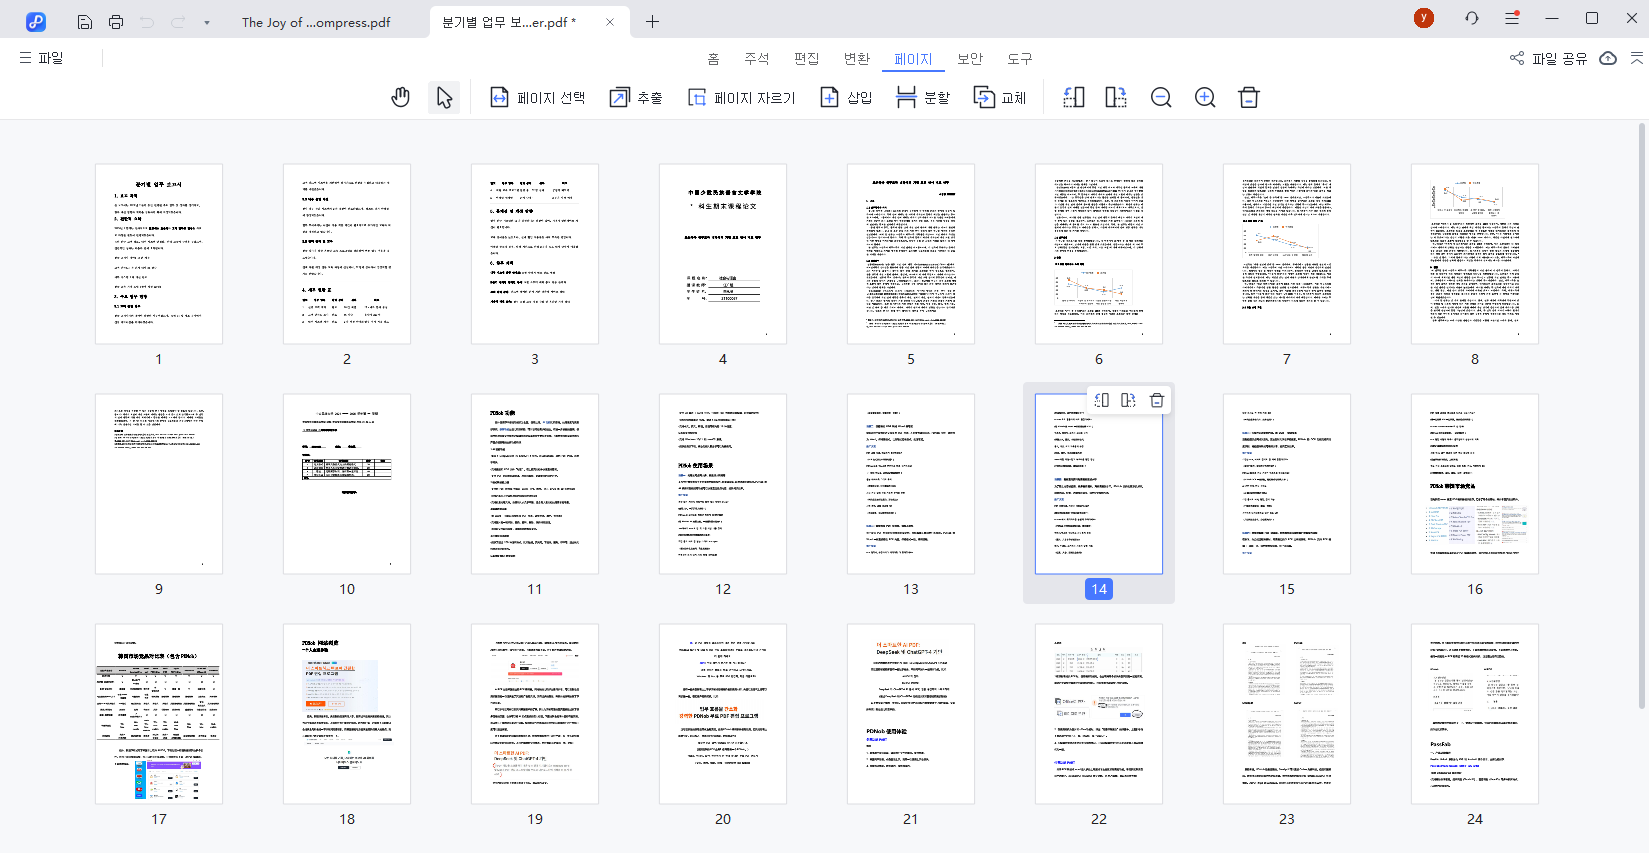Viewport: 1649px width, 853px height.
Task: Zoom out the page thumbnails
Action: pyautogui.click(x=1161, y=97)
